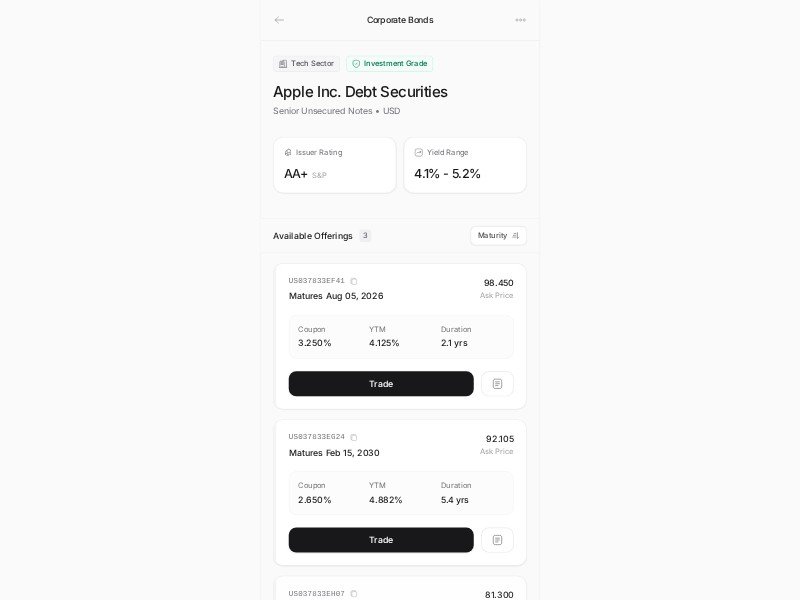
Task: Click the 92.105 ask price
Action: (x=499, y=439)
